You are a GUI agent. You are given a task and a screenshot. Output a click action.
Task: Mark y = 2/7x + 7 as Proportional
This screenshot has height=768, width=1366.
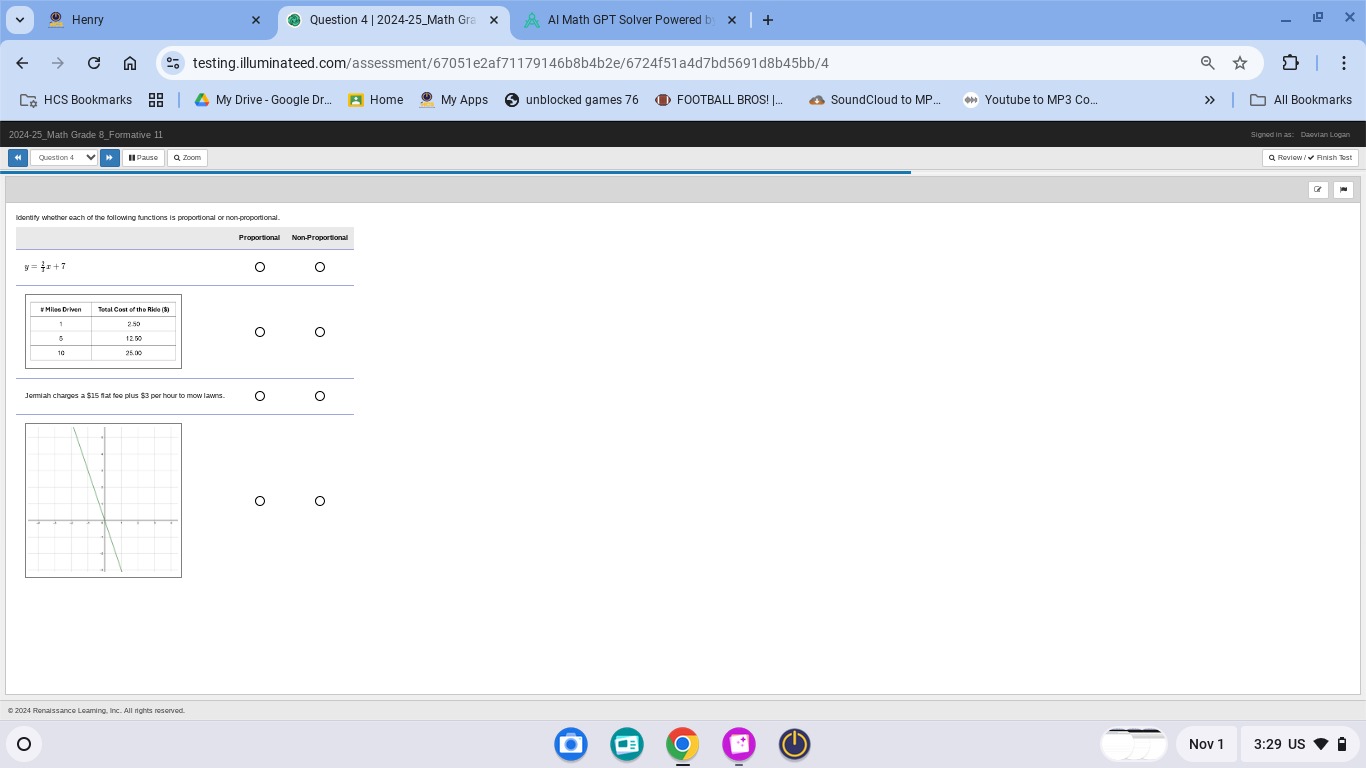pyautogui.click(x=260, y=267)
